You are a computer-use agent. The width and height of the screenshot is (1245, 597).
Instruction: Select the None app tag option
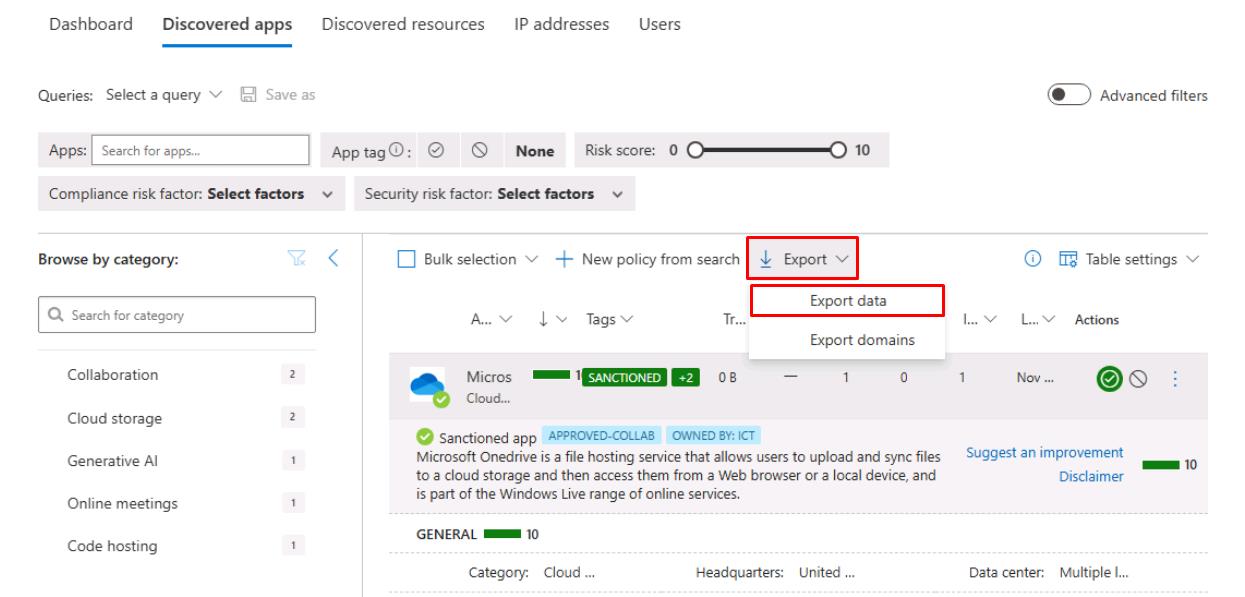pos(535,150)
